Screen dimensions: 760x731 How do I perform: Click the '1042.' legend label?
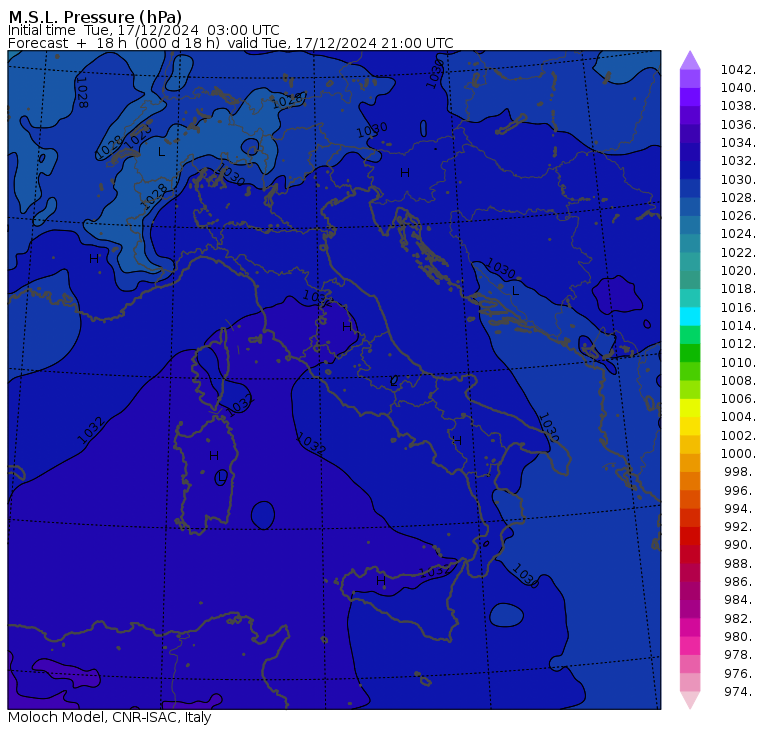tap(738, 70)
